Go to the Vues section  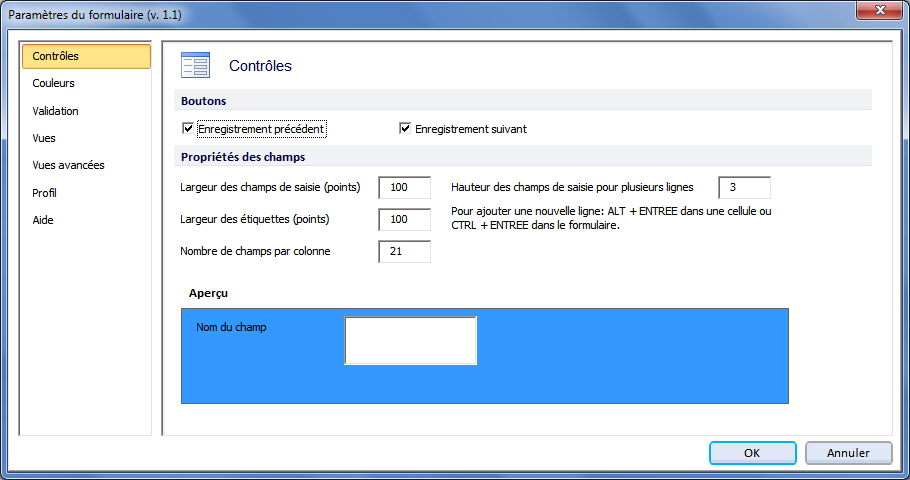tap(44, 138)
